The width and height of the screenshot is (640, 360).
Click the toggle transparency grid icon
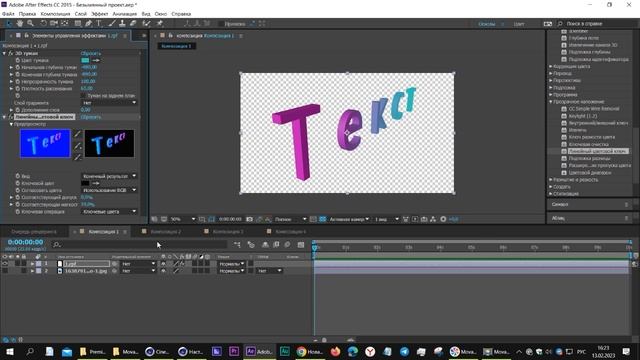pos(322,219)
